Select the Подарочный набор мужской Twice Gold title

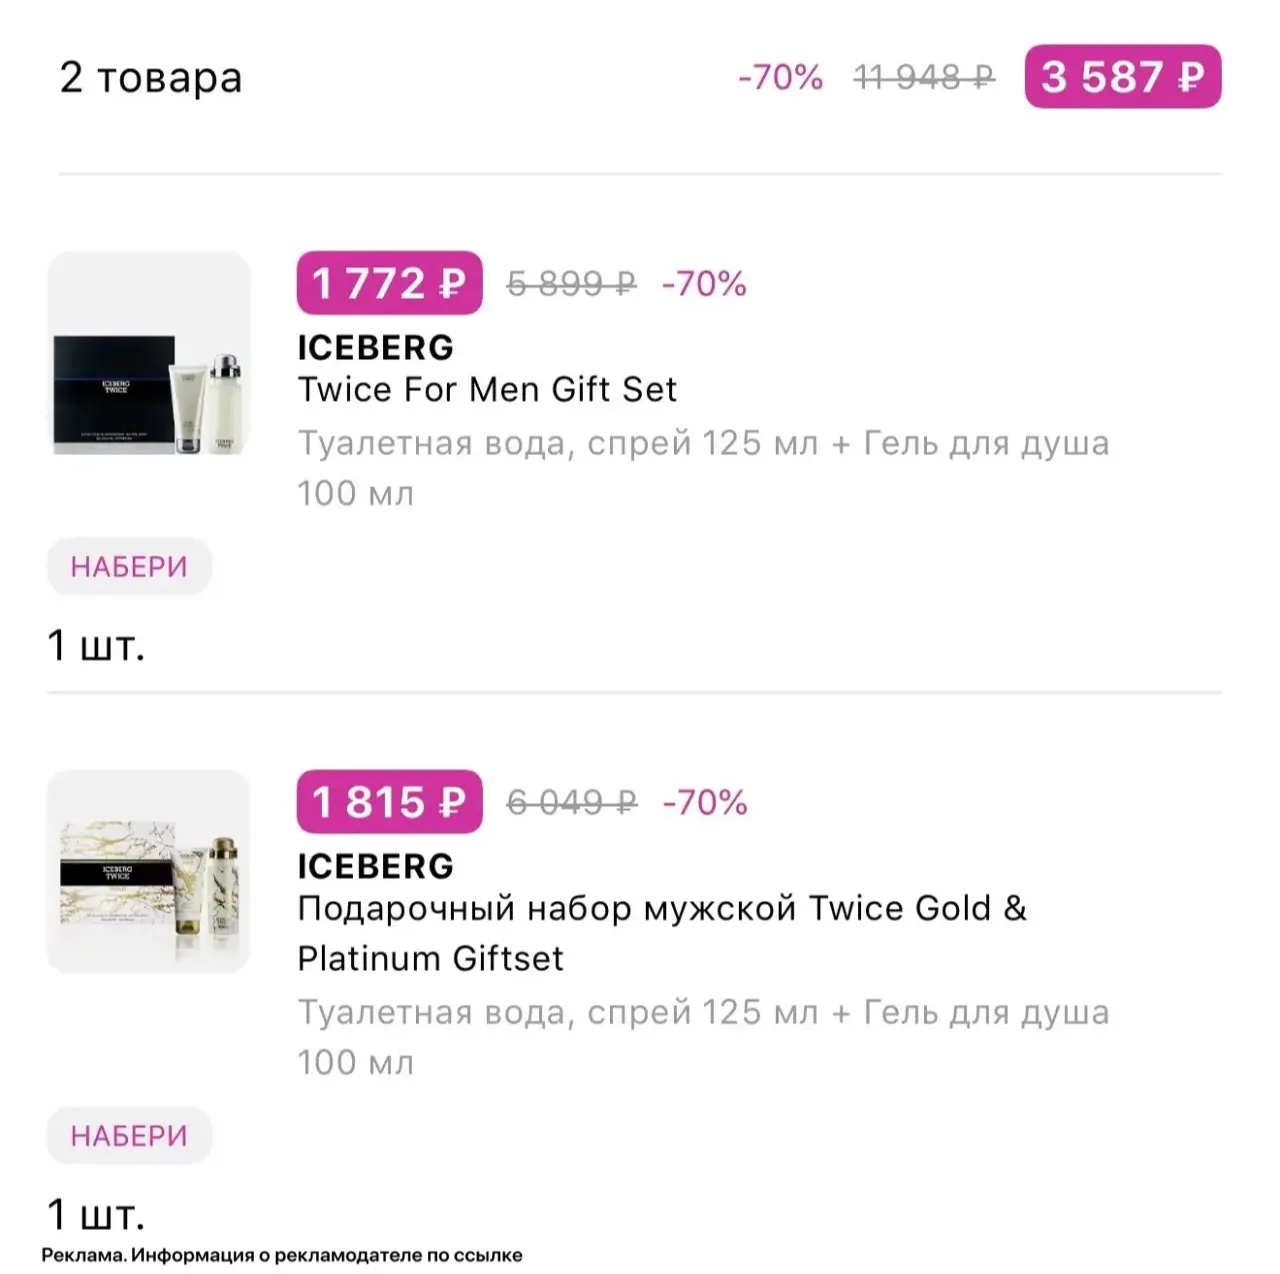coord(662,933)
